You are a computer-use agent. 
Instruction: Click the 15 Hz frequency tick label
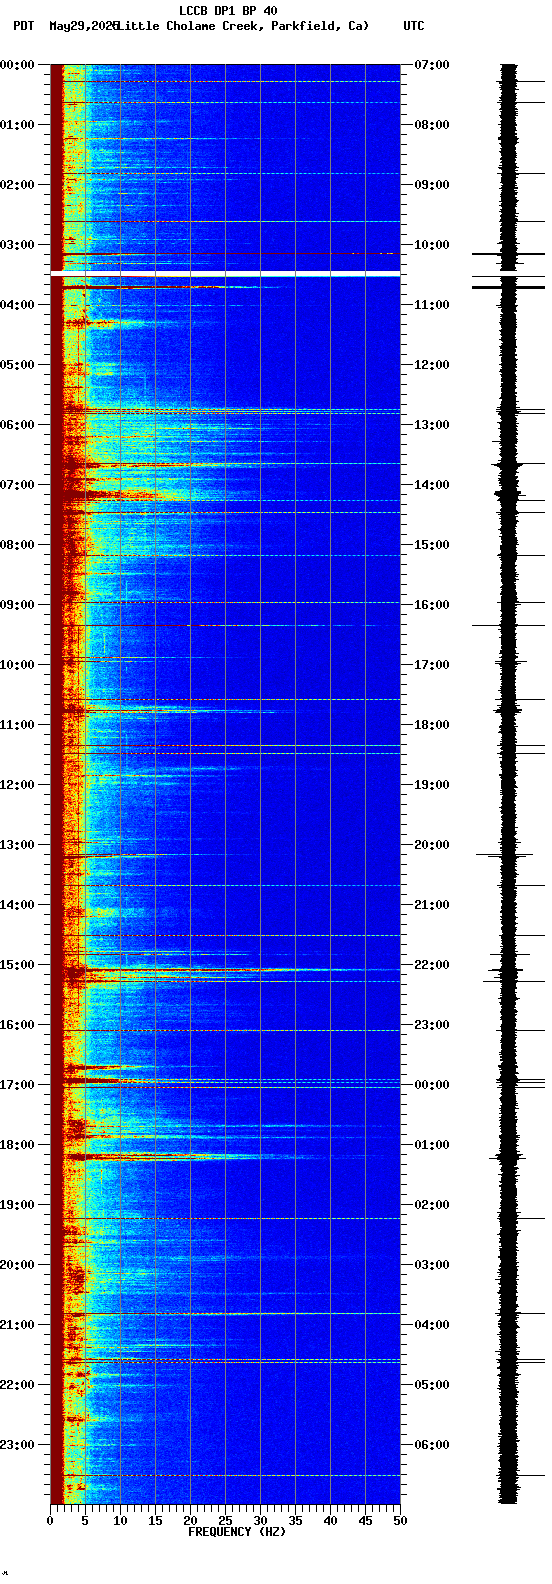pyautogui.click(x=155, y=1521)
